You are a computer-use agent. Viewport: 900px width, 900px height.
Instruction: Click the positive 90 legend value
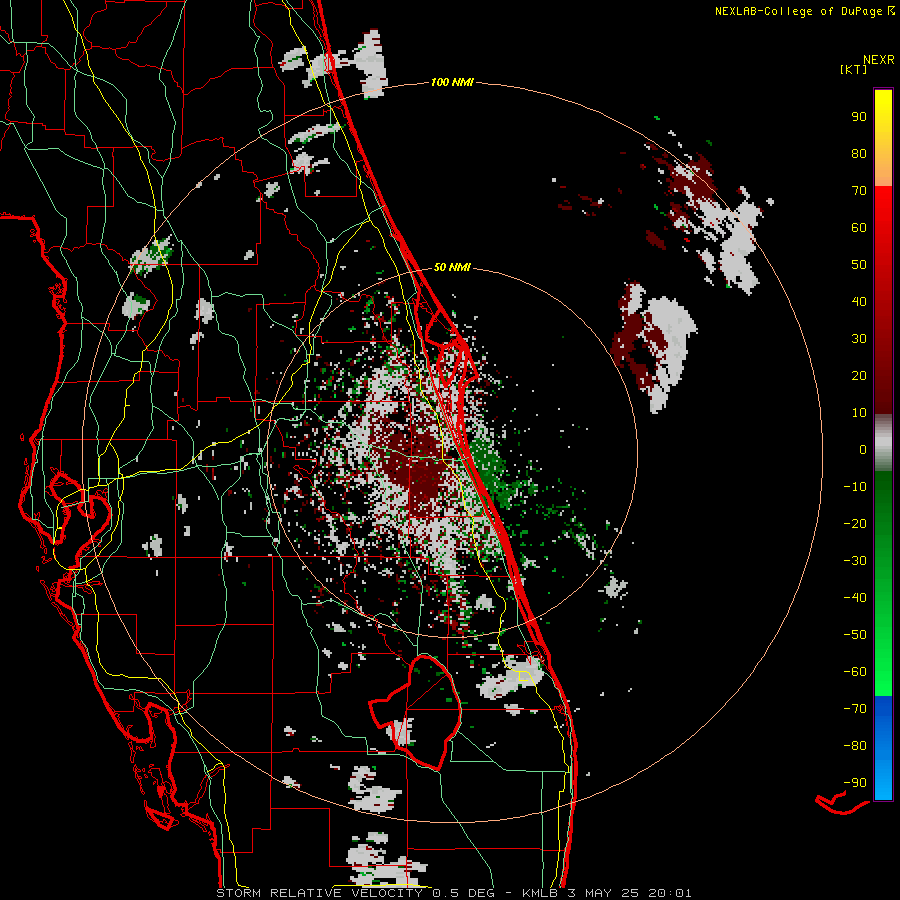point(859,117)
